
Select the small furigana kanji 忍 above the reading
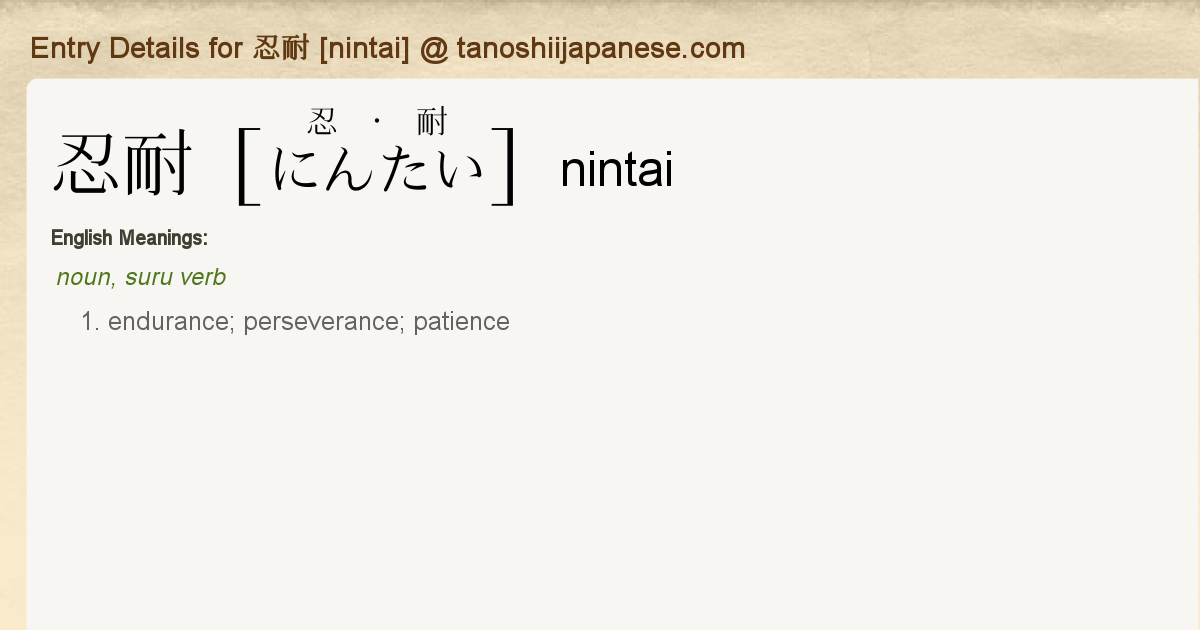click(322, 122)
